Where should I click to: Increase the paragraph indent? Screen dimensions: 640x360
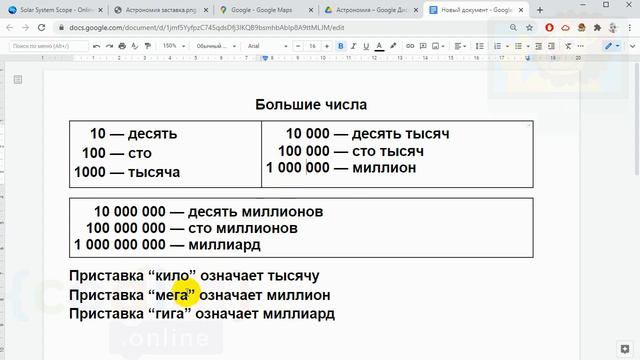pos(551,46)
